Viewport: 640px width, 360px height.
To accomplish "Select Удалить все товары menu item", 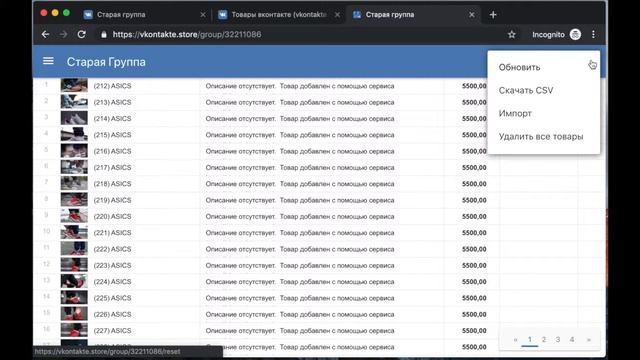I will click(541, 137).
